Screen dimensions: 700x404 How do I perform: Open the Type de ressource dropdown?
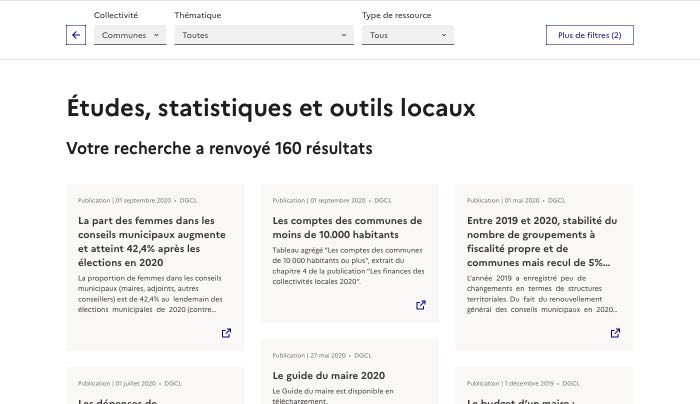coord(408,35)
